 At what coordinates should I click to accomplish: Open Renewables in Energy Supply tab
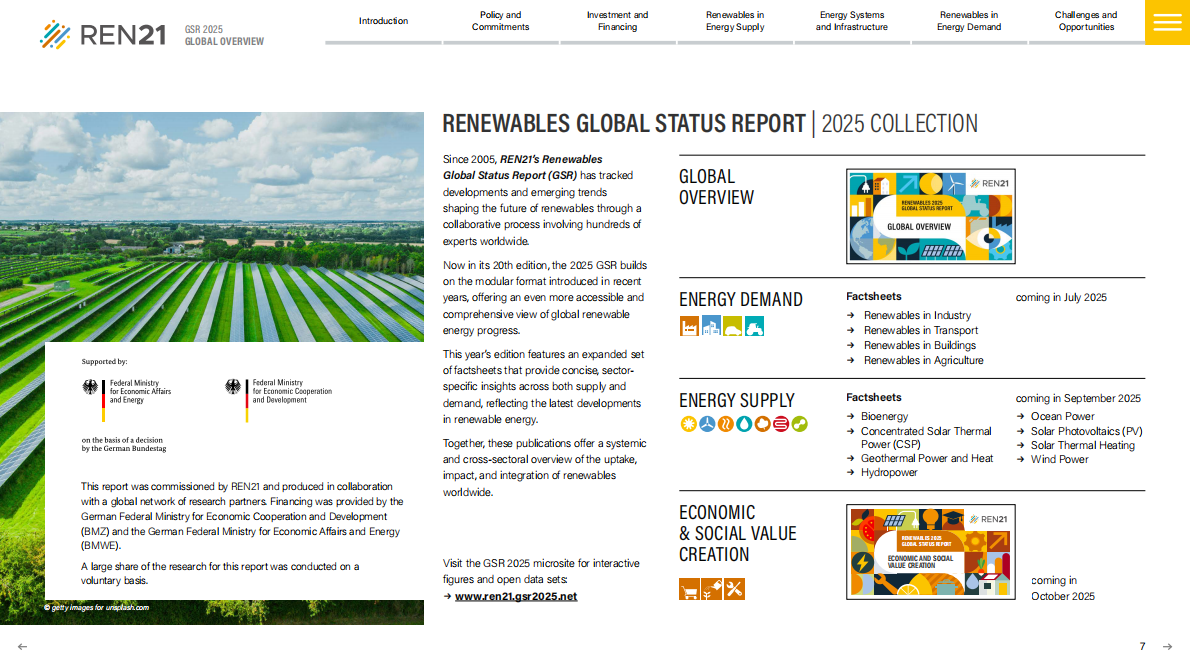[x=735, y=21]
